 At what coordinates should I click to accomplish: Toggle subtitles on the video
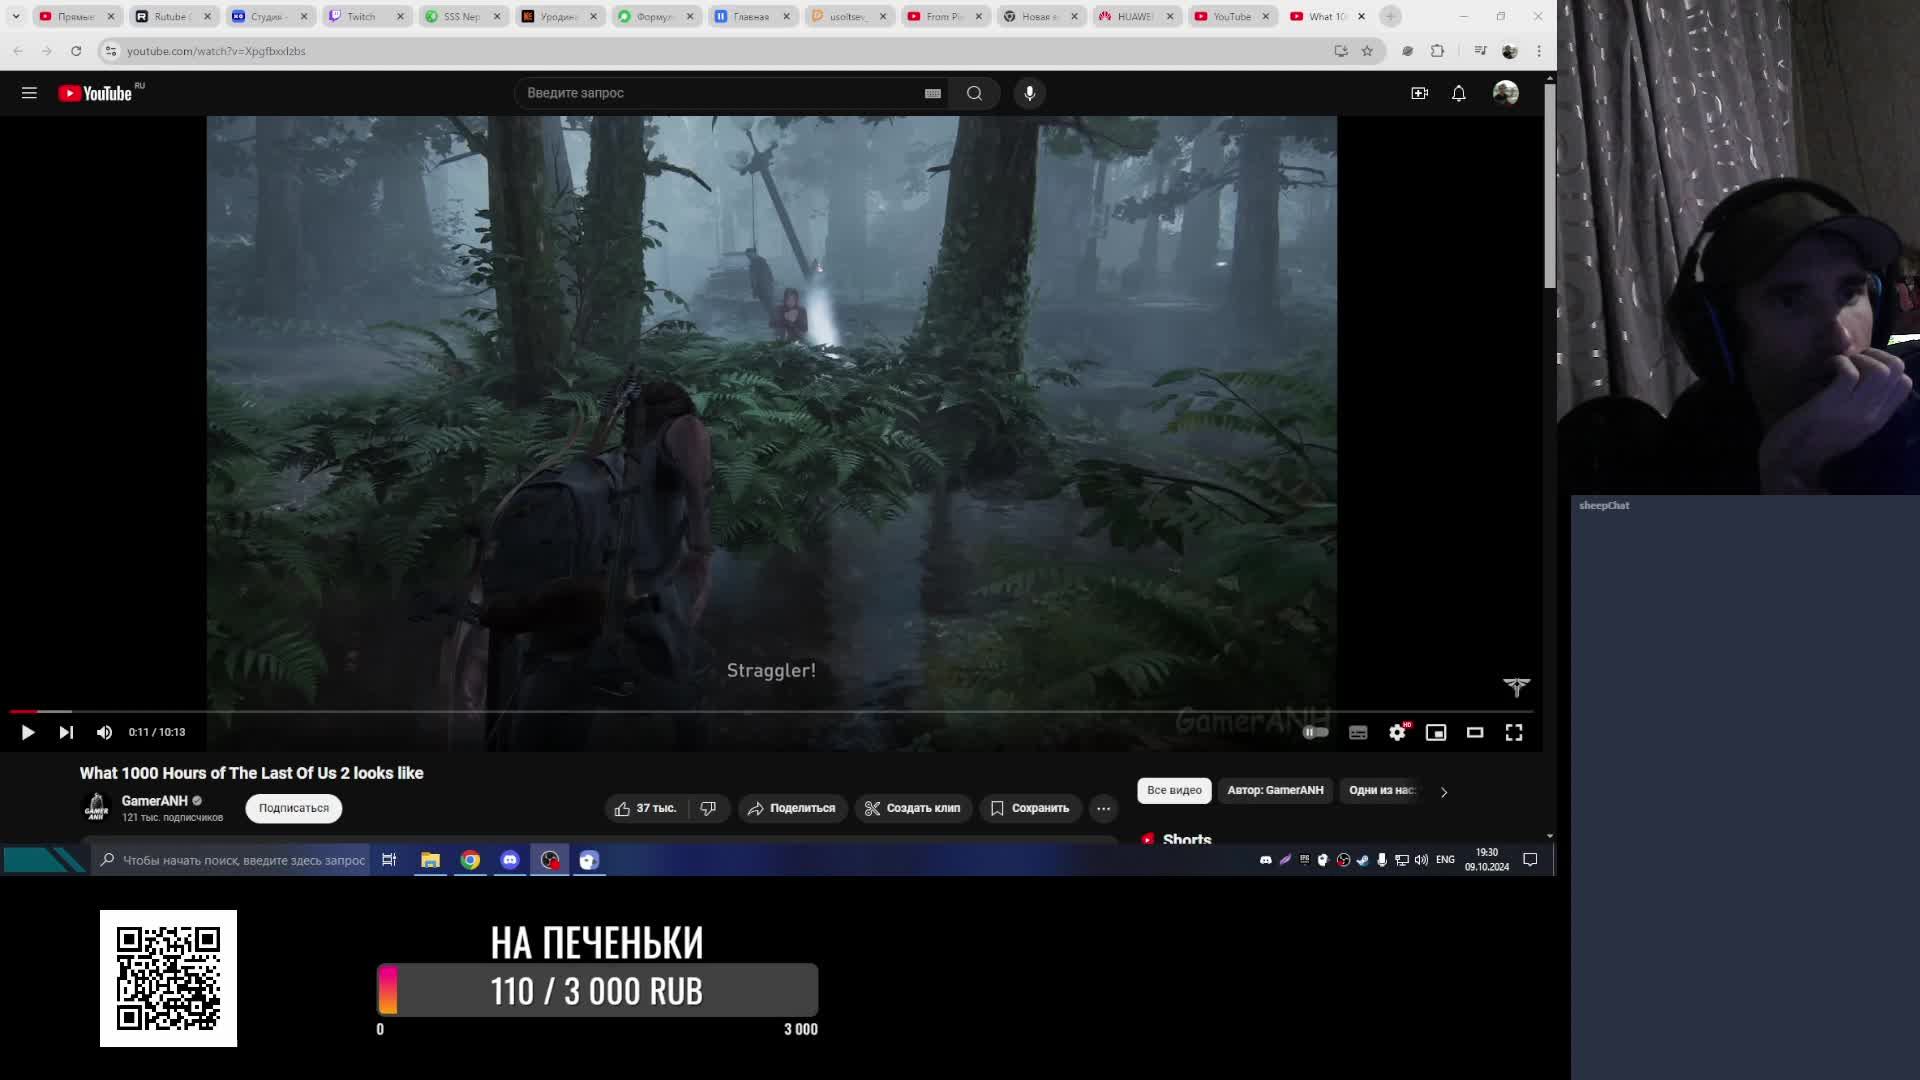(1358, 733)
